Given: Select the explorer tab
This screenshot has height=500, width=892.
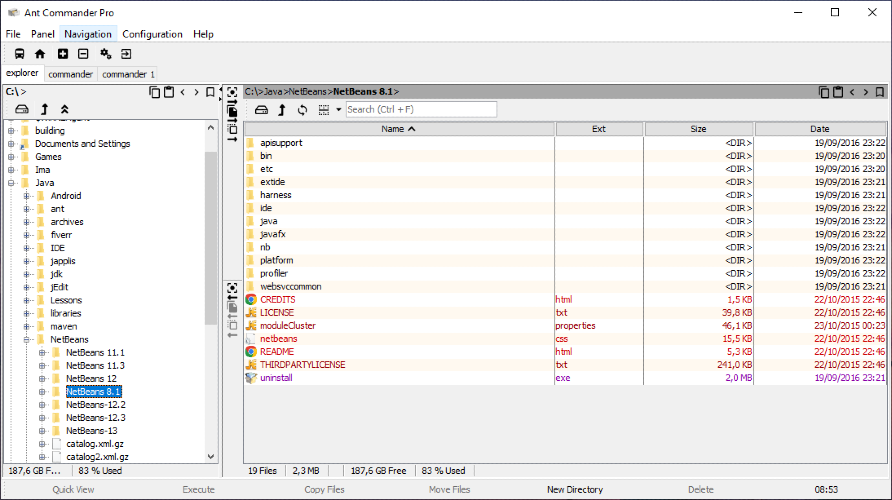Looking at the screenshot, I should [22, 73].
